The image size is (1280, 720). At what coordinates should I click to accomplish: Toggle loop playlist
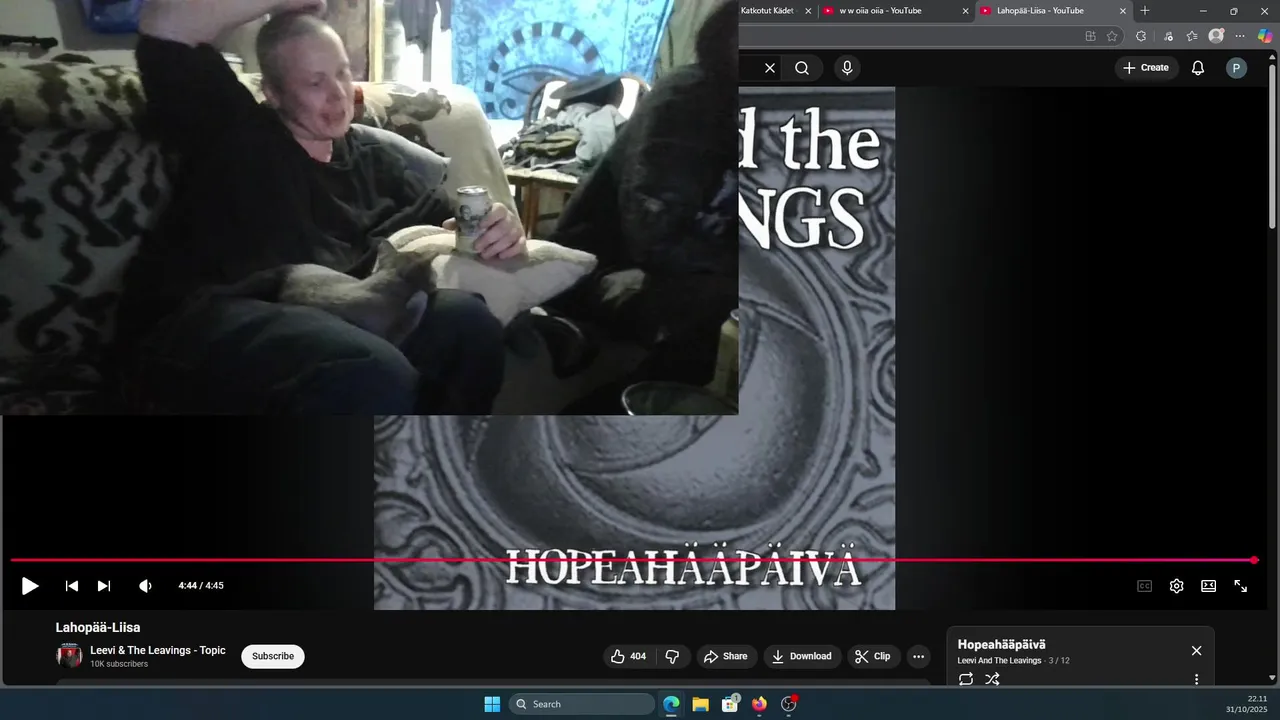(x=966, y=679)
